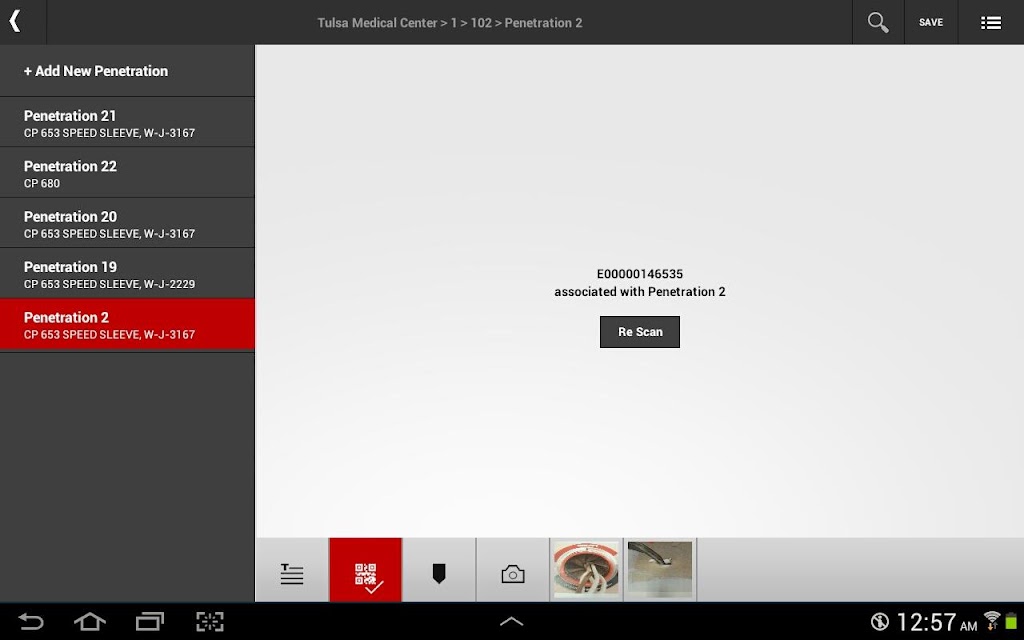Select Penetration 21 in the list
The height and width of the screenshot is (640, 1024).
tap(127, 122)
